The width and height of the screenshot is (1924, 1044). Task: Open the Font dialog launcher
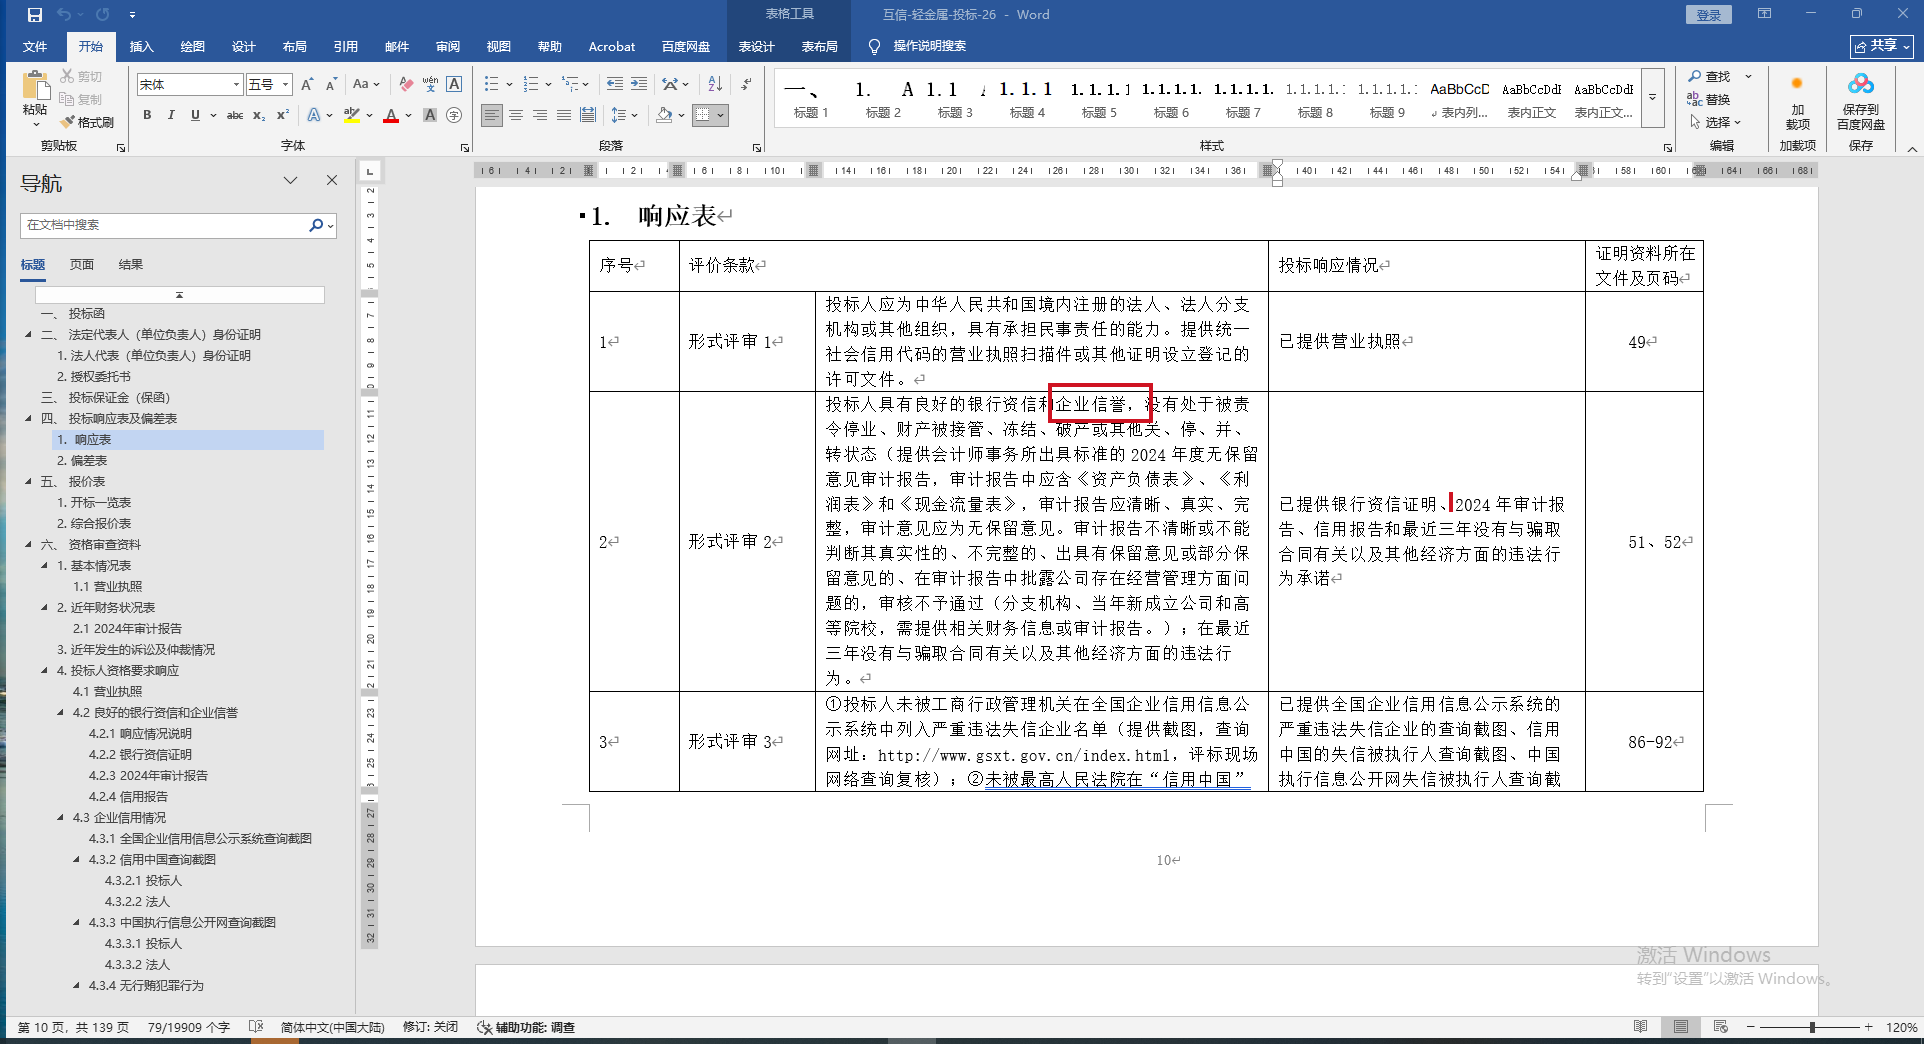click(x=465, y=147)
